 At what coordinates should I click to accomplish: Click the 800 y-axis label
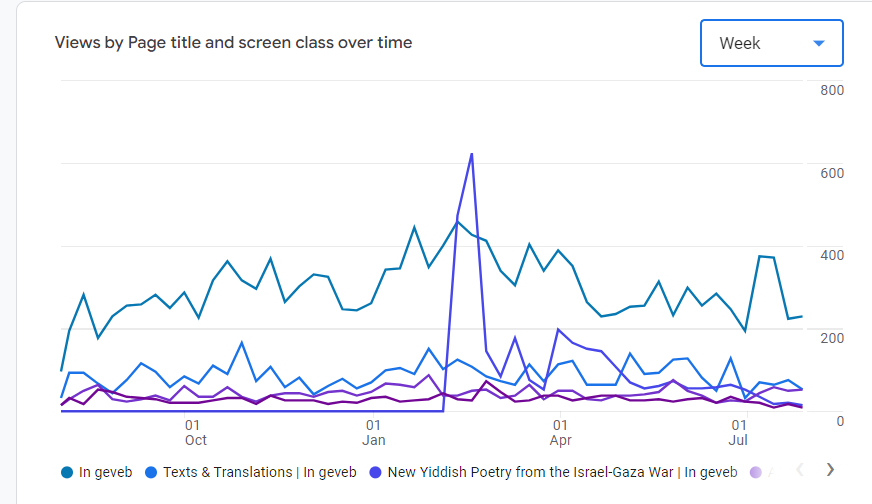tap(832, 90)
